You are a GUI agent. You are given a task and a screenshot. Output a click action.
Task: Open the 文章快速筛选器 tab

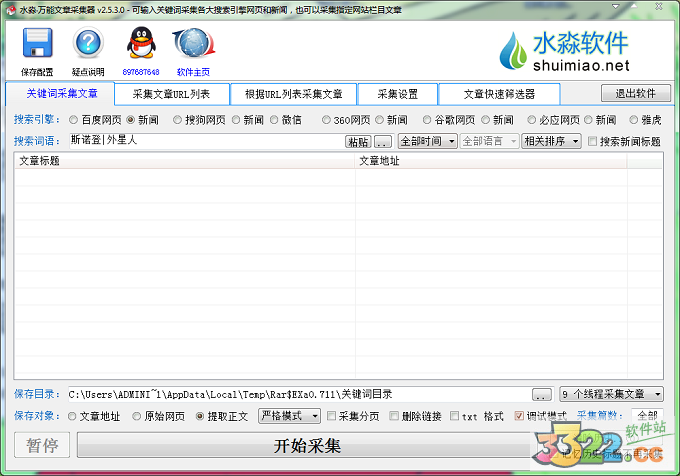click(x=499, y=94)
